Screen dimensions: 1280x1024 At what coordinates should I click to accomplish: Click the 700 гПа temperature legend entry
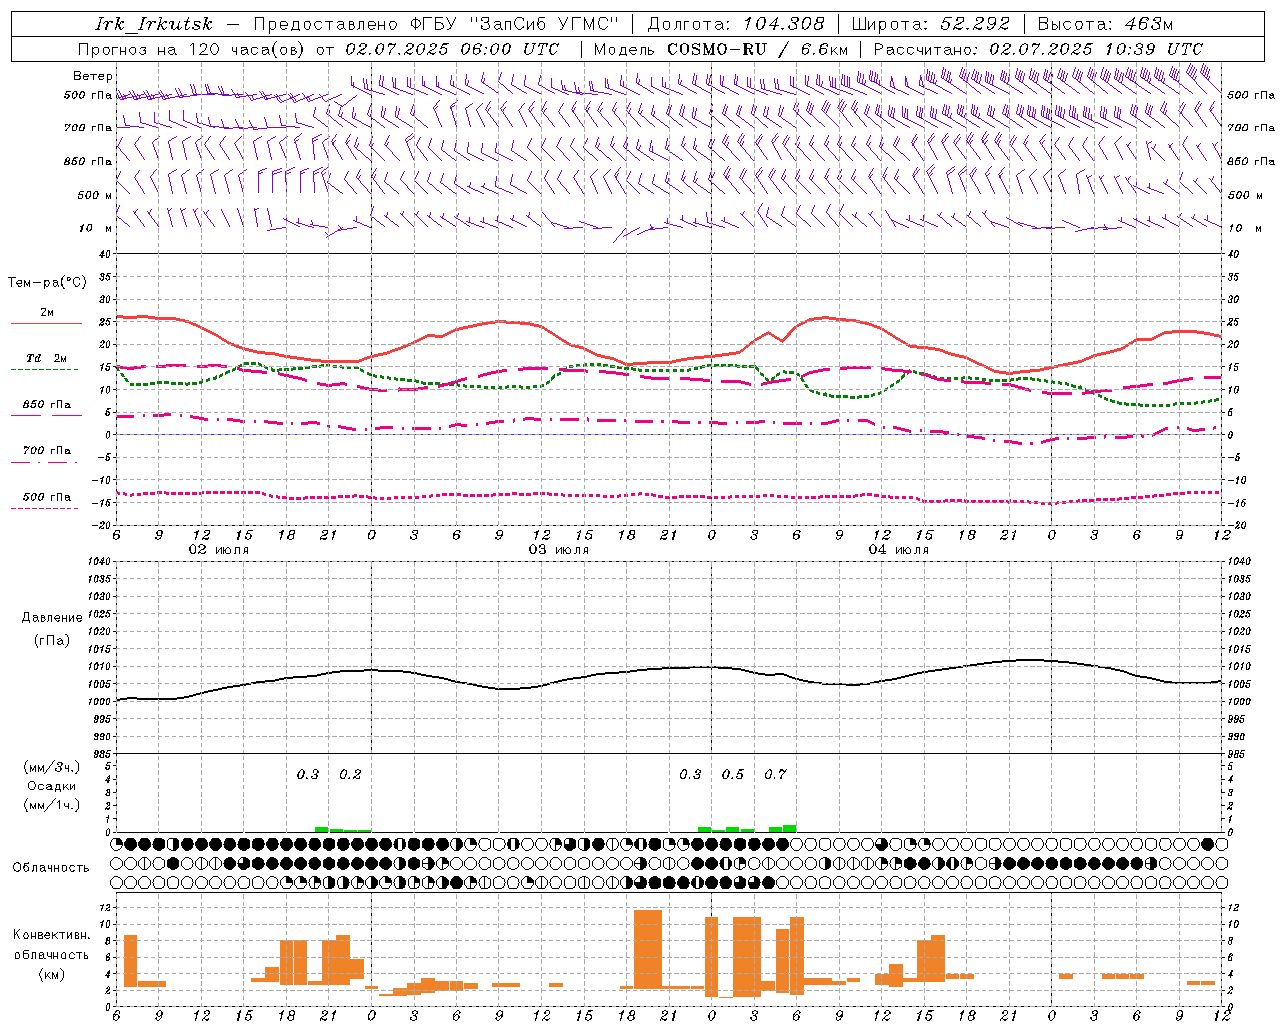click(x=47, y=450)
